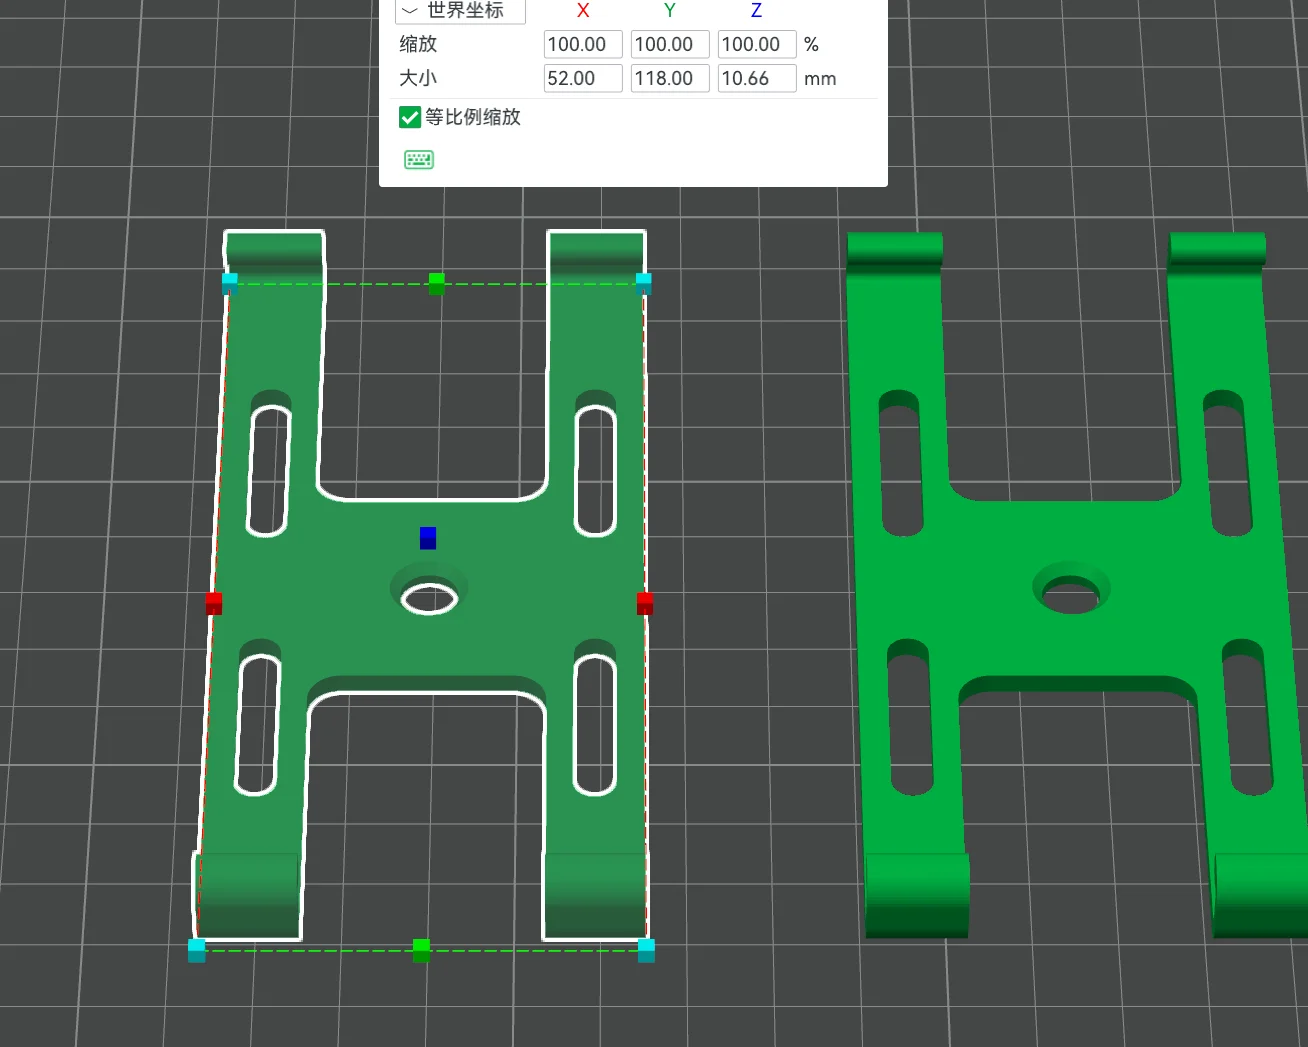
Task: Click the Z scale percentage field
Action: pos(757,44)
